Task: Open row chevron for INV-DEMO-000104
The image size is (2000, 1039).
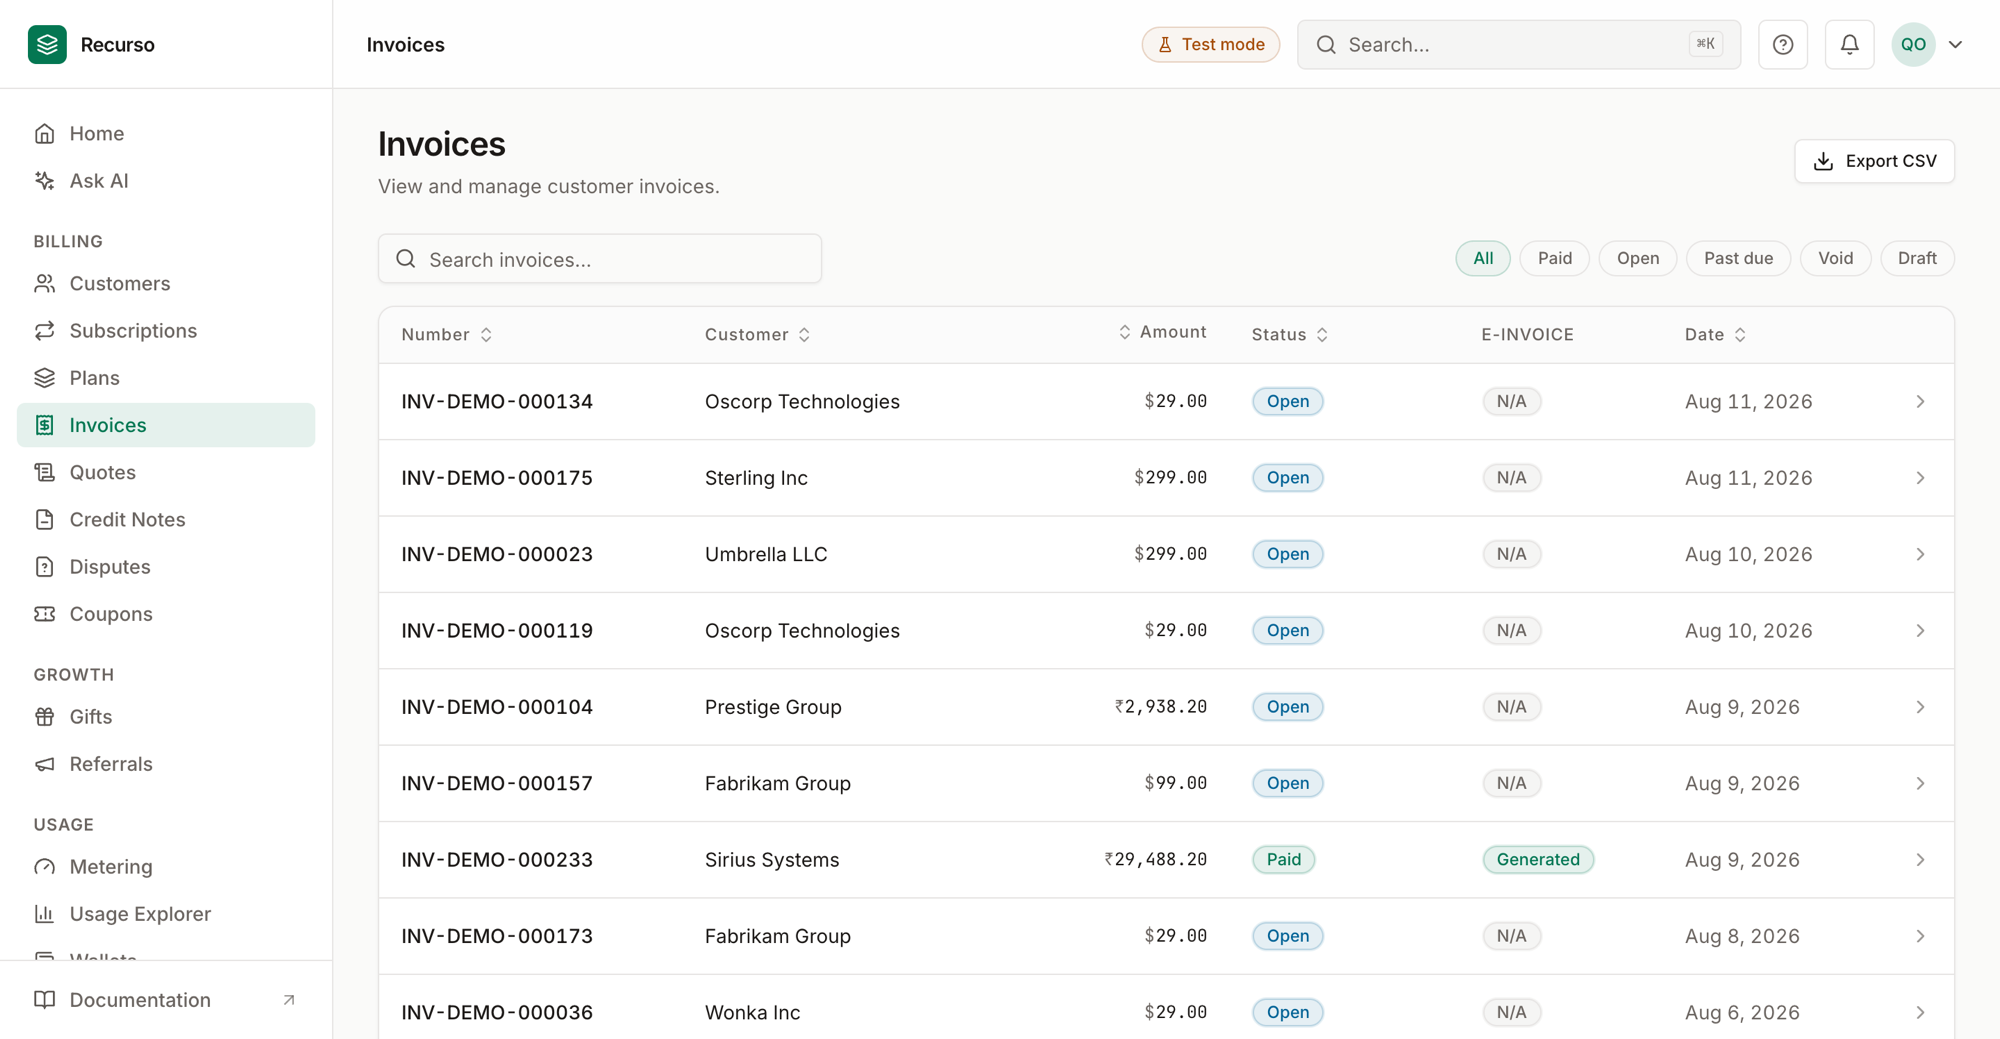Action: (x=1920, y=707)
